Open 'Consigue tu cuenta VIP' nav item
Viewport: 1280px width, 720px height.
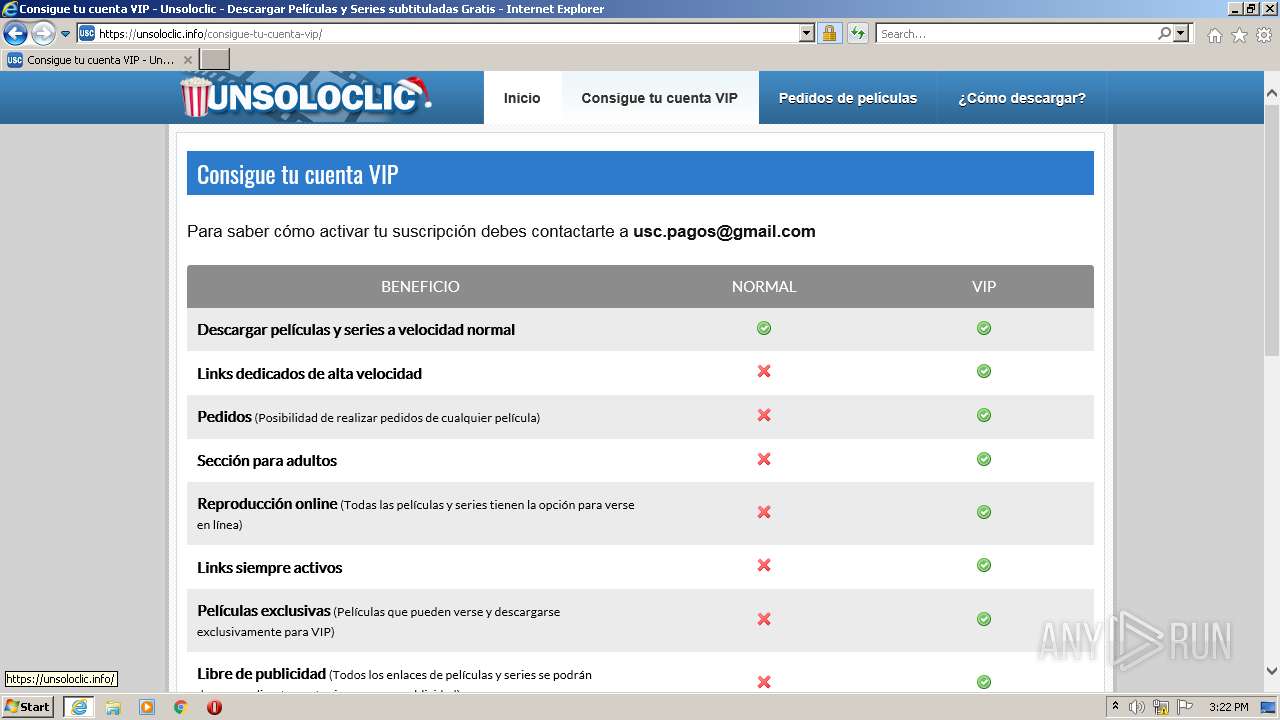(659, 98)
